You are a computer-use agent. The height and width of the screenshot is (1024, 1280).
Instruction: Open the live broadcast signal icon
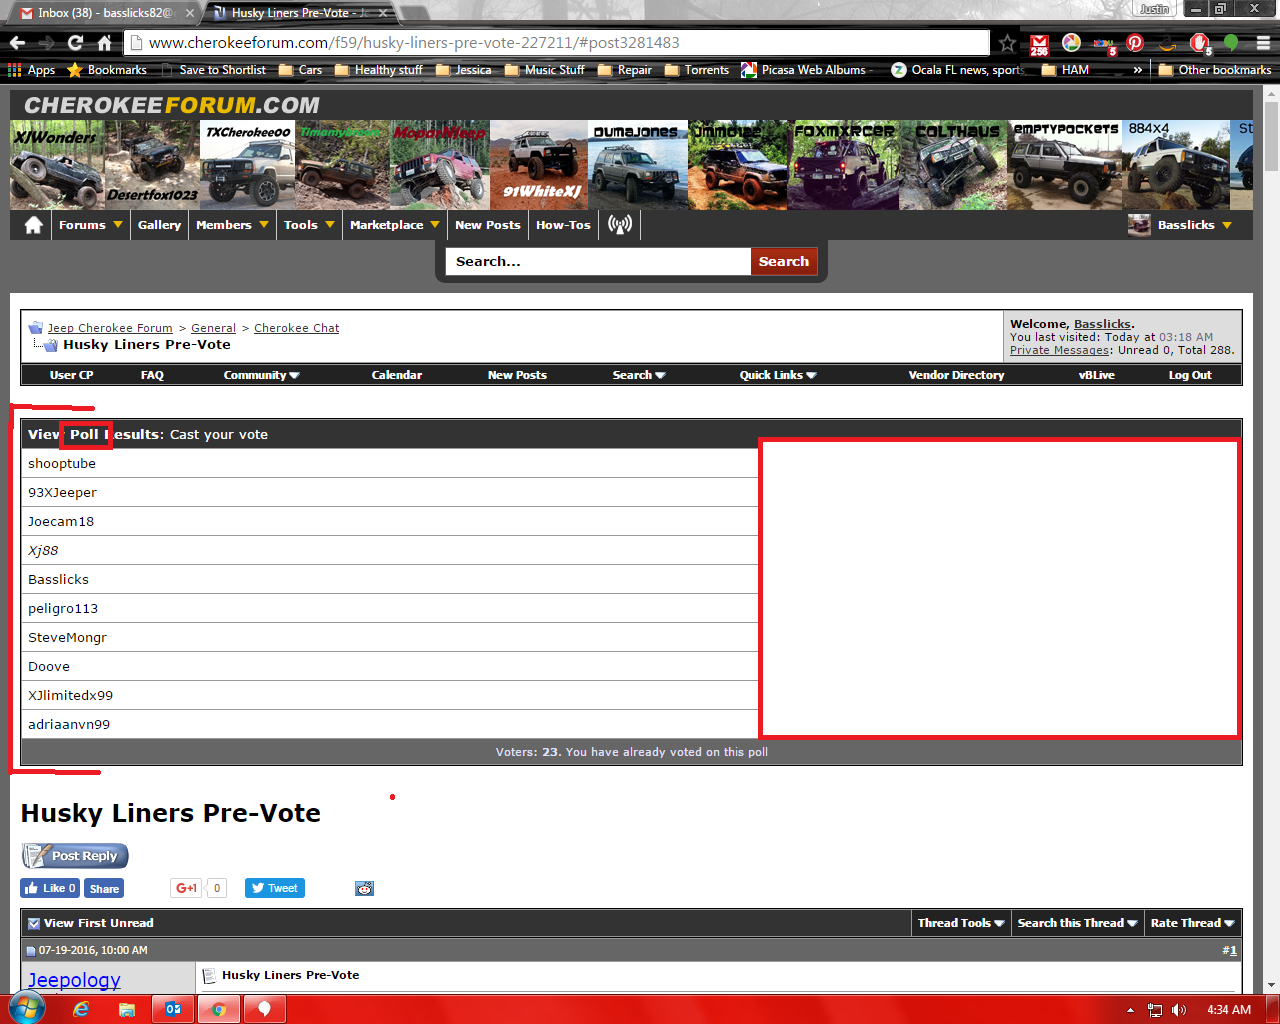pos(620,225)
